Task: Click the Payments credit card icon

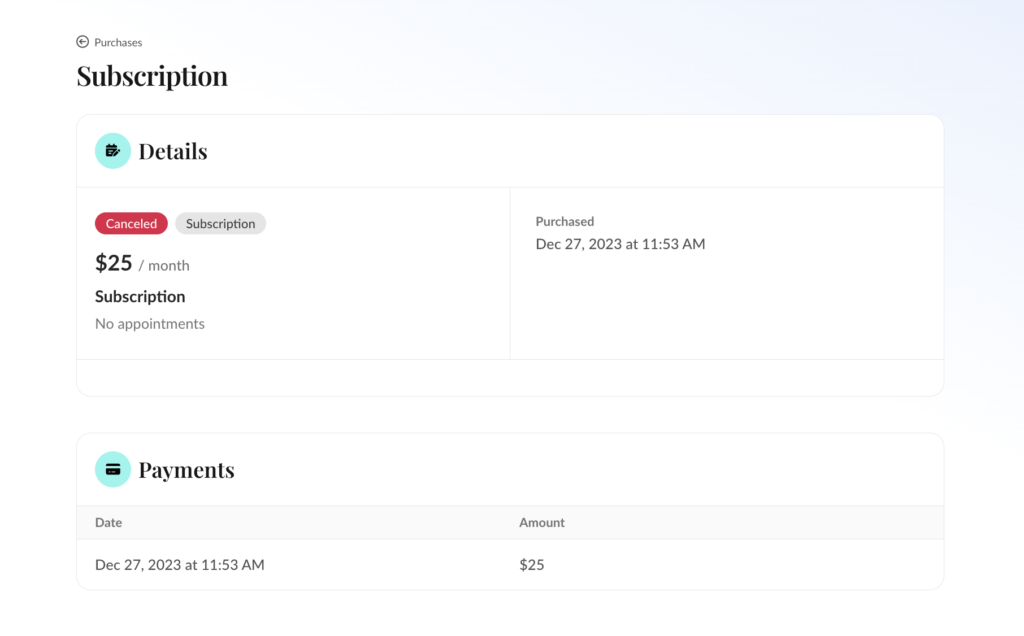Action: (x=113, y=469)
